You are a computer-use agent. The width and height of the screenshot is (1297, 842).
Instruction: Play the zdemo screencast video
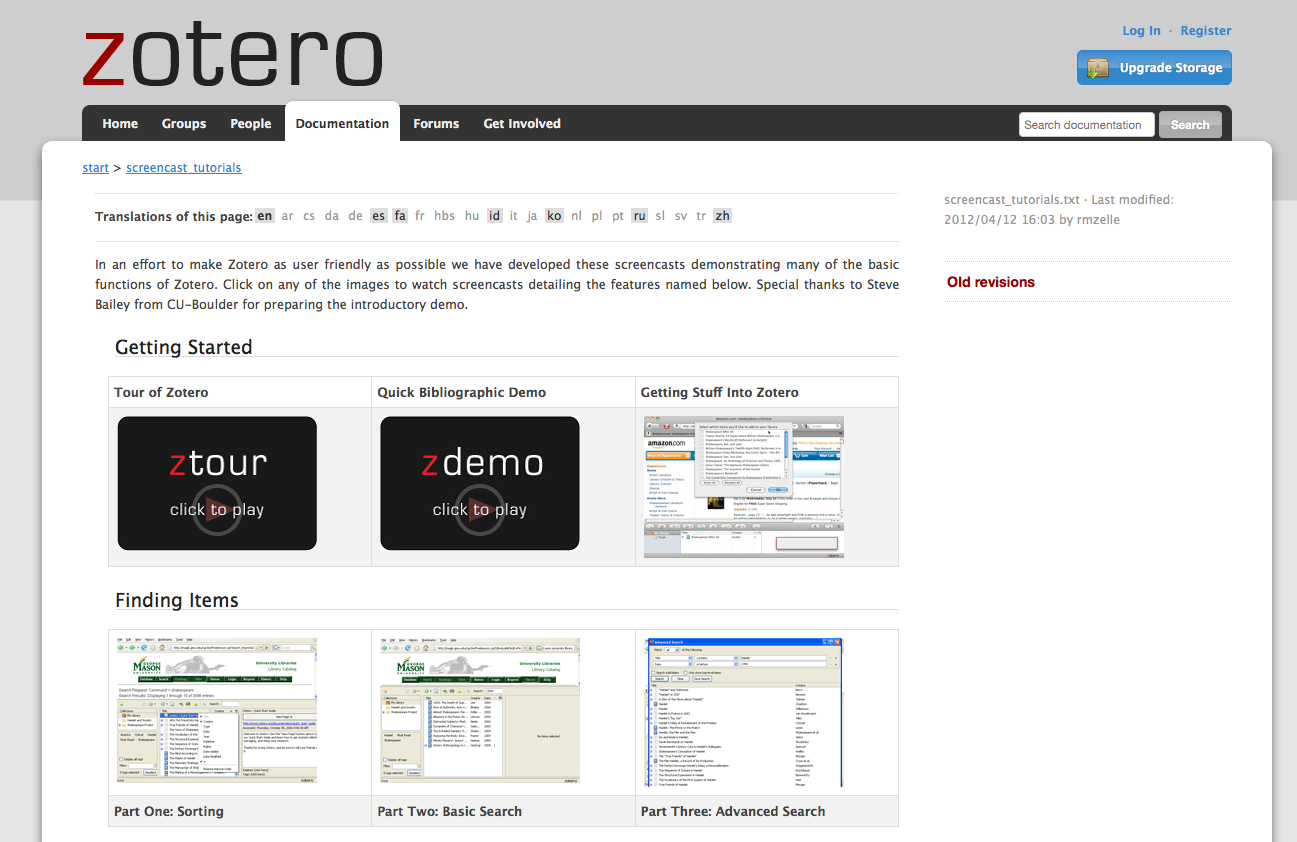pos(480,484)
